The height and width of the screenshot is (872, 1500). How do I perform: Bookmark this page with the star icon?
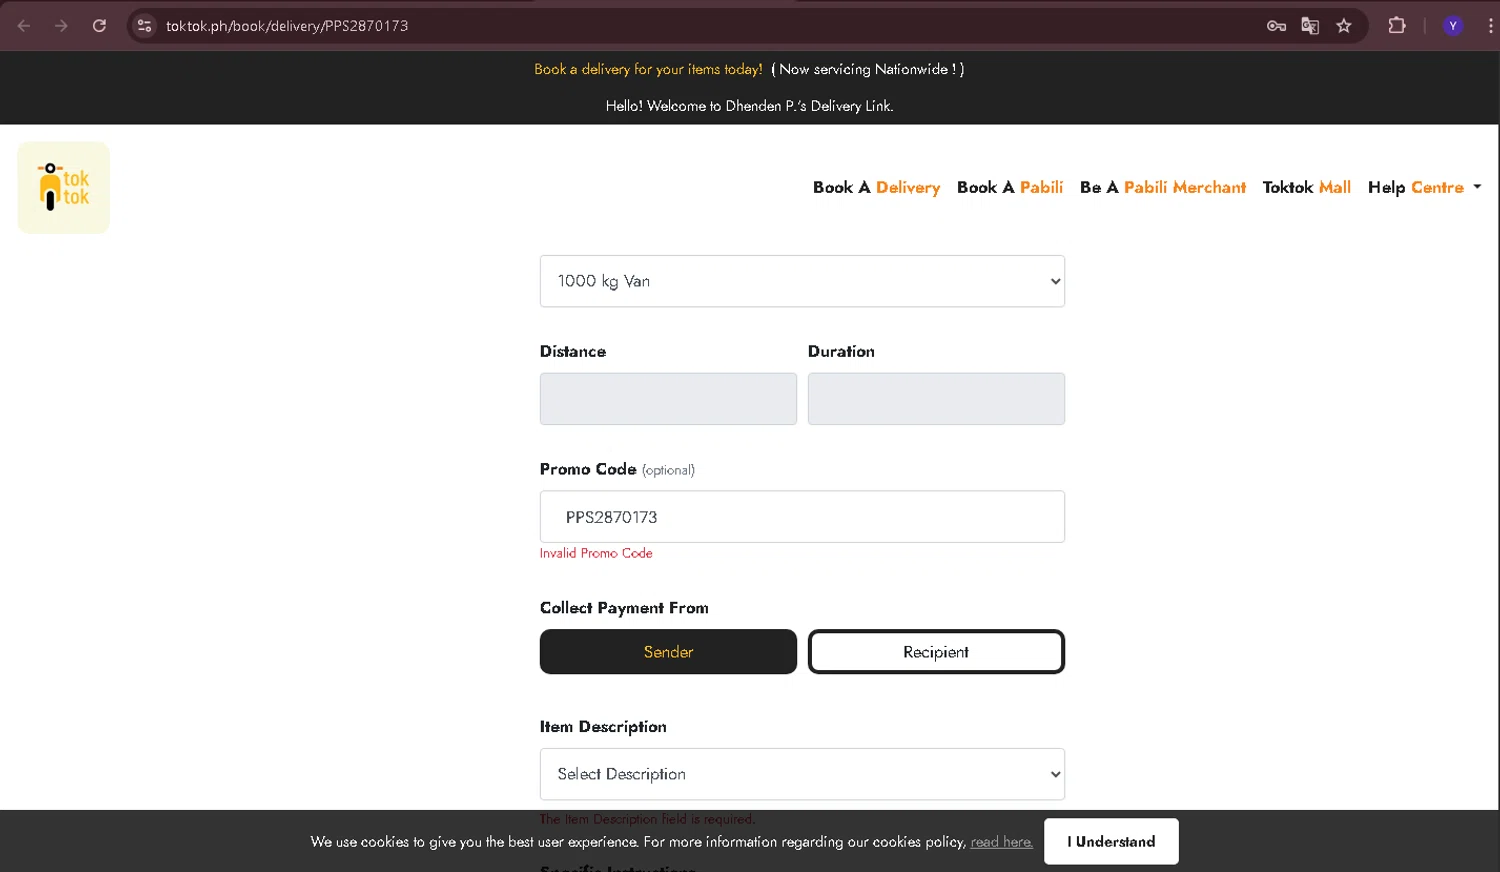pos(1344,26)
